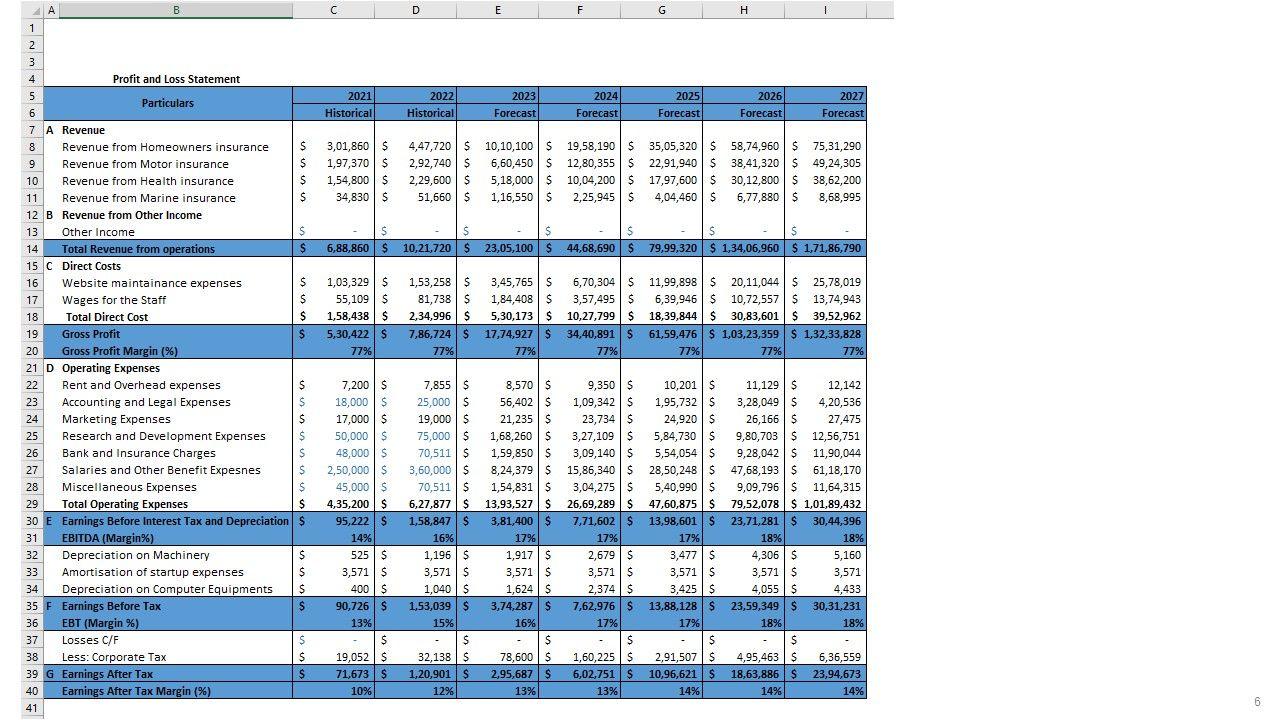1280x720 pixels.
Task: Click the Marketing Expenses label cell
Action: [116, 419]
